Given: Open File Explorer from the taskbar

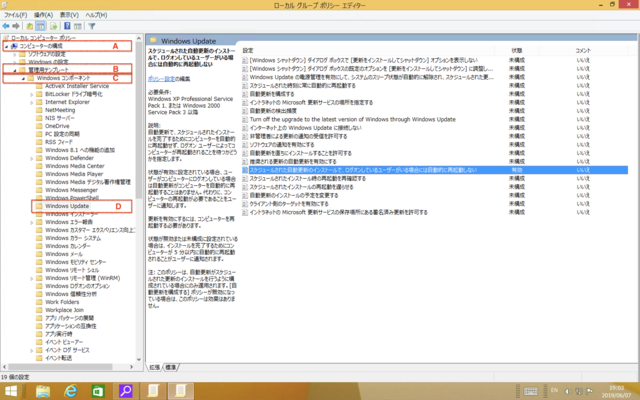Looking at the screenshot, I should (43, 389).
